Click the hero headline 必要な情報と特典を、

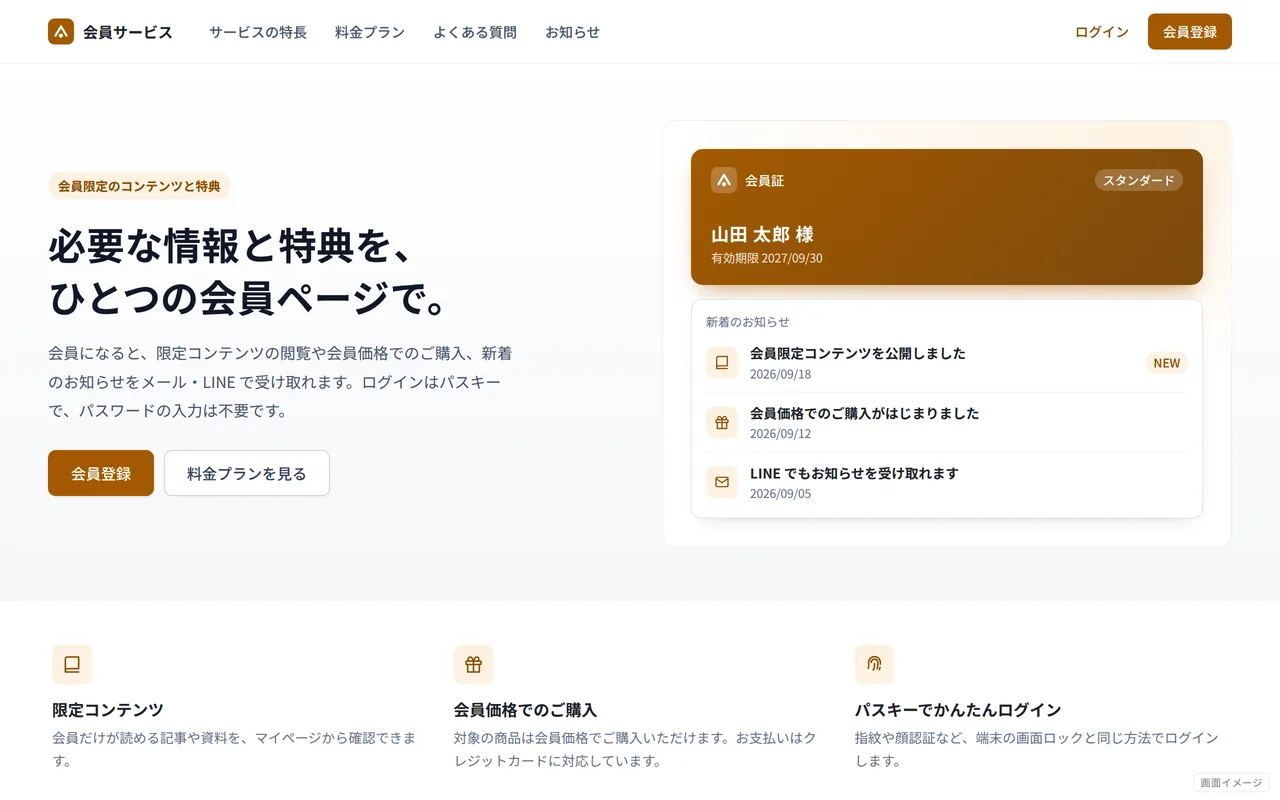coord(231,246)
